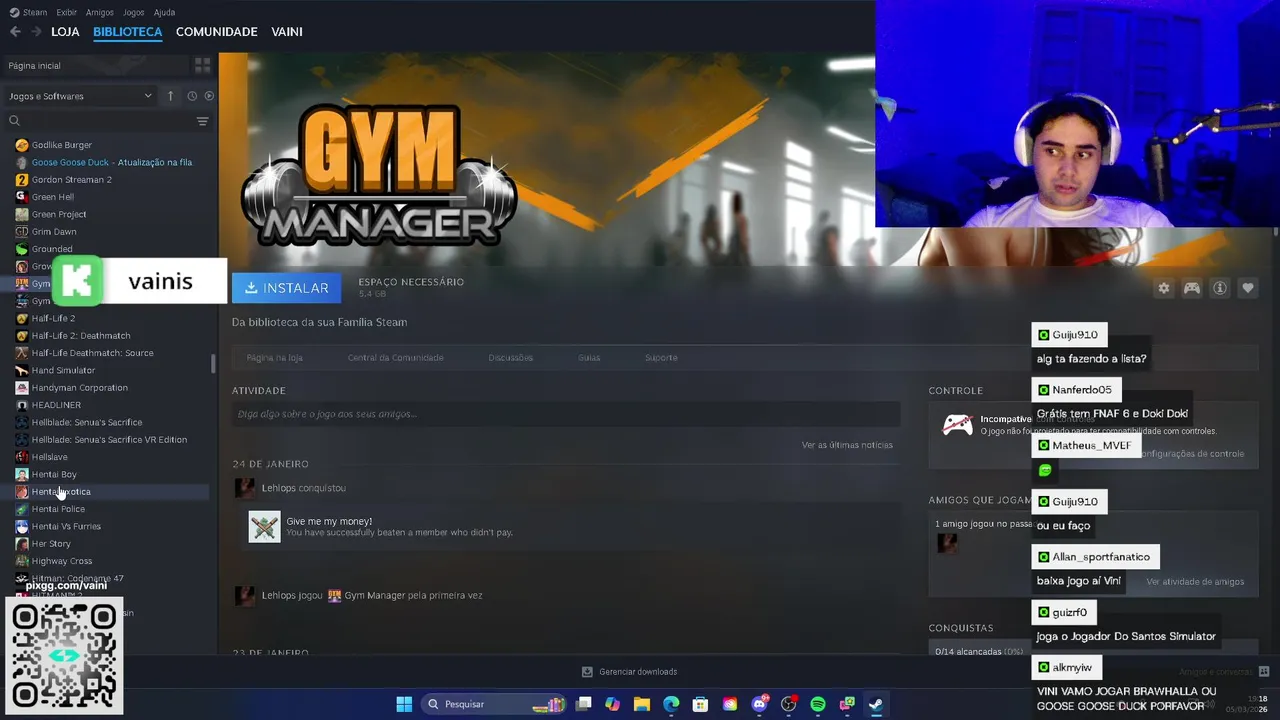Expand Jogos e Softwares dropdown
The image size is (1280, 720).
point(80,96)
